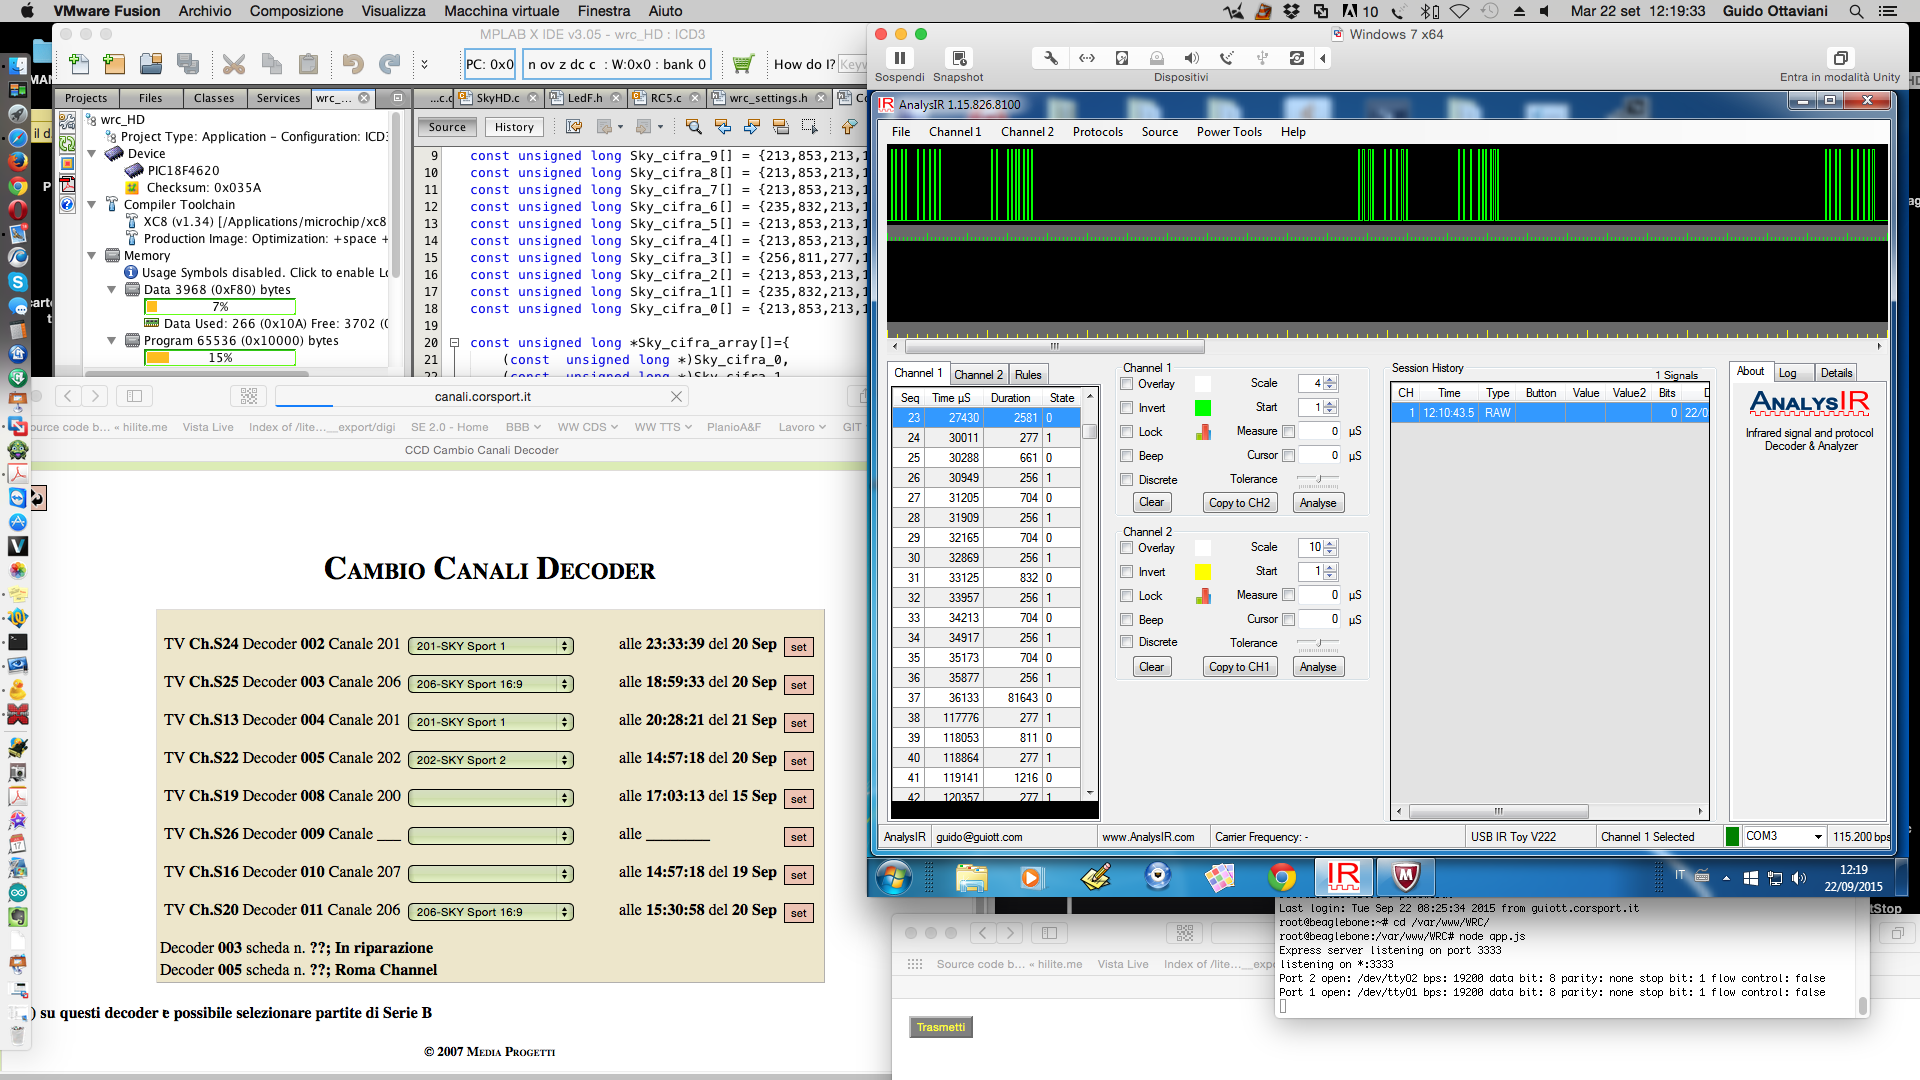Click Channel 2 Analyse button

[1318, 667]
